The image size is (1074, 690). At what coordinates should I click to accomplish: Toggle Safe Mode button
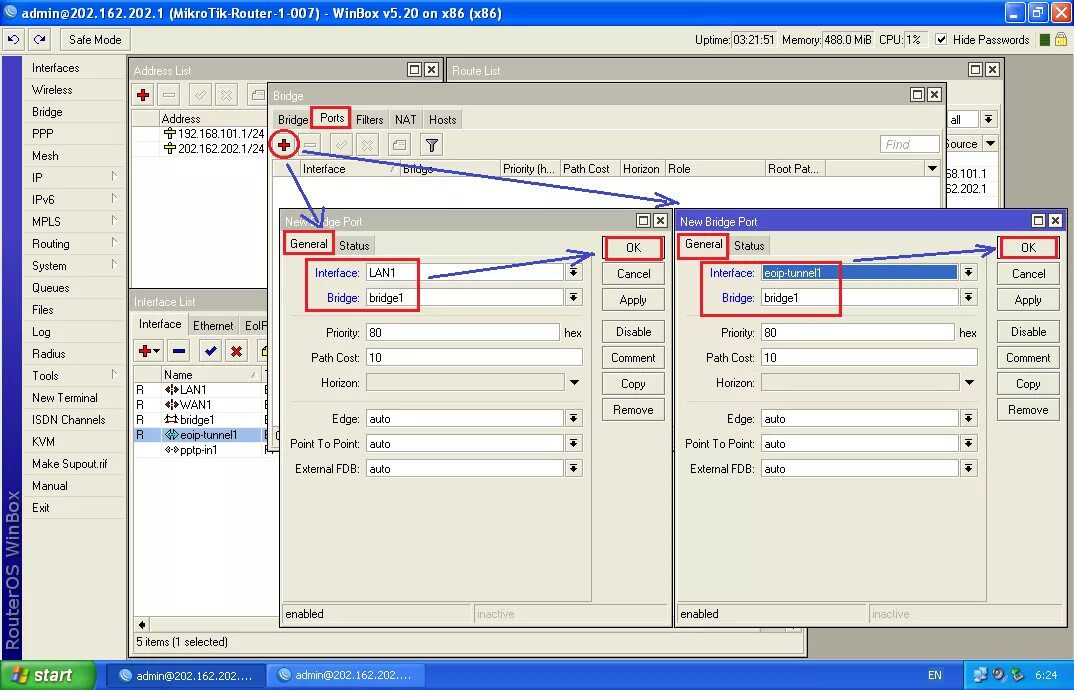pos(95,40)
